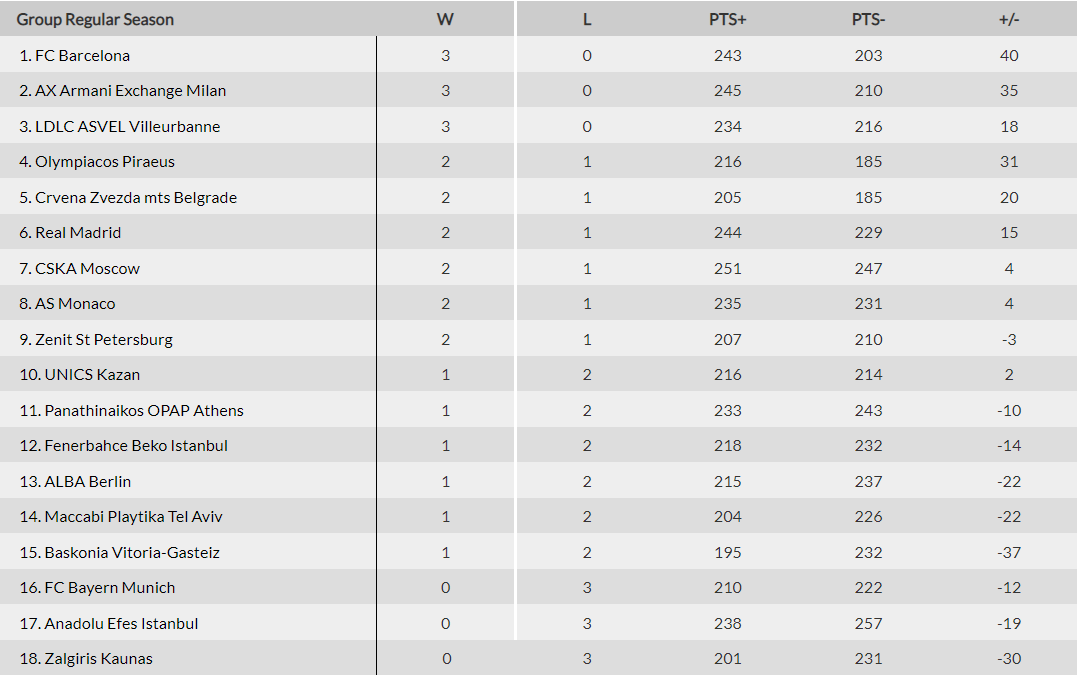
Task: Click the +/- column header
Action: click(x=1008, y=20)
